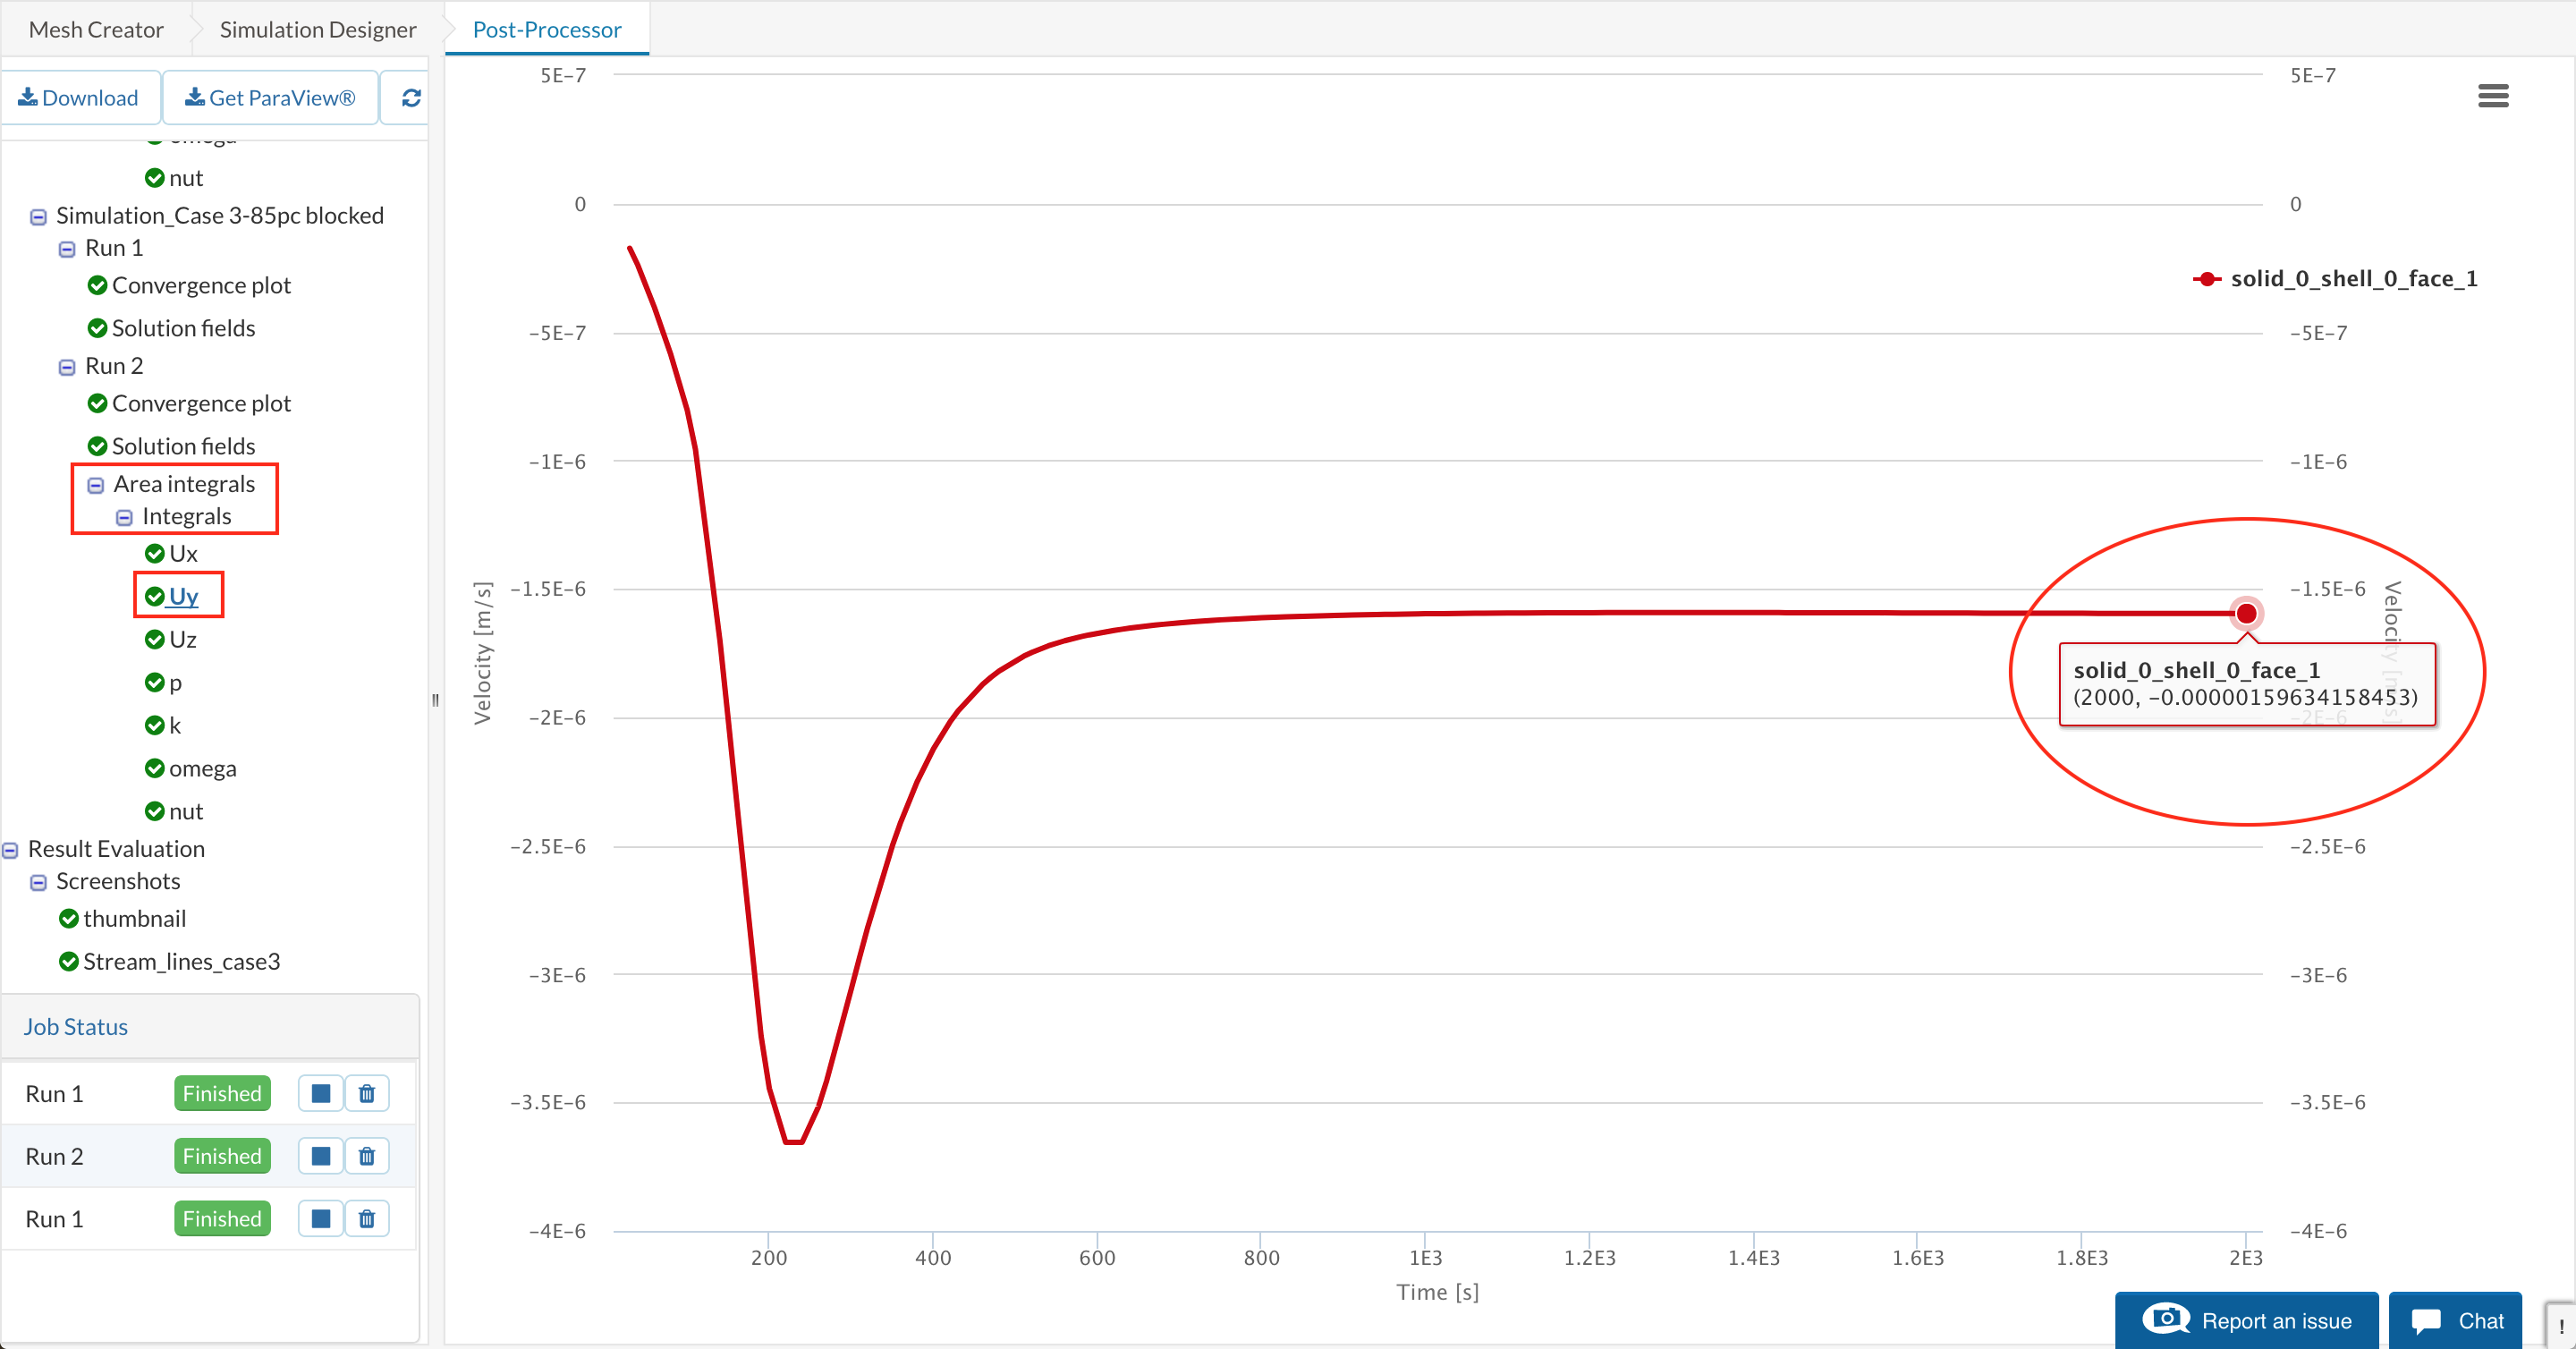
Task: Stop Run 2 with square icon
Action: [320, 1156]
